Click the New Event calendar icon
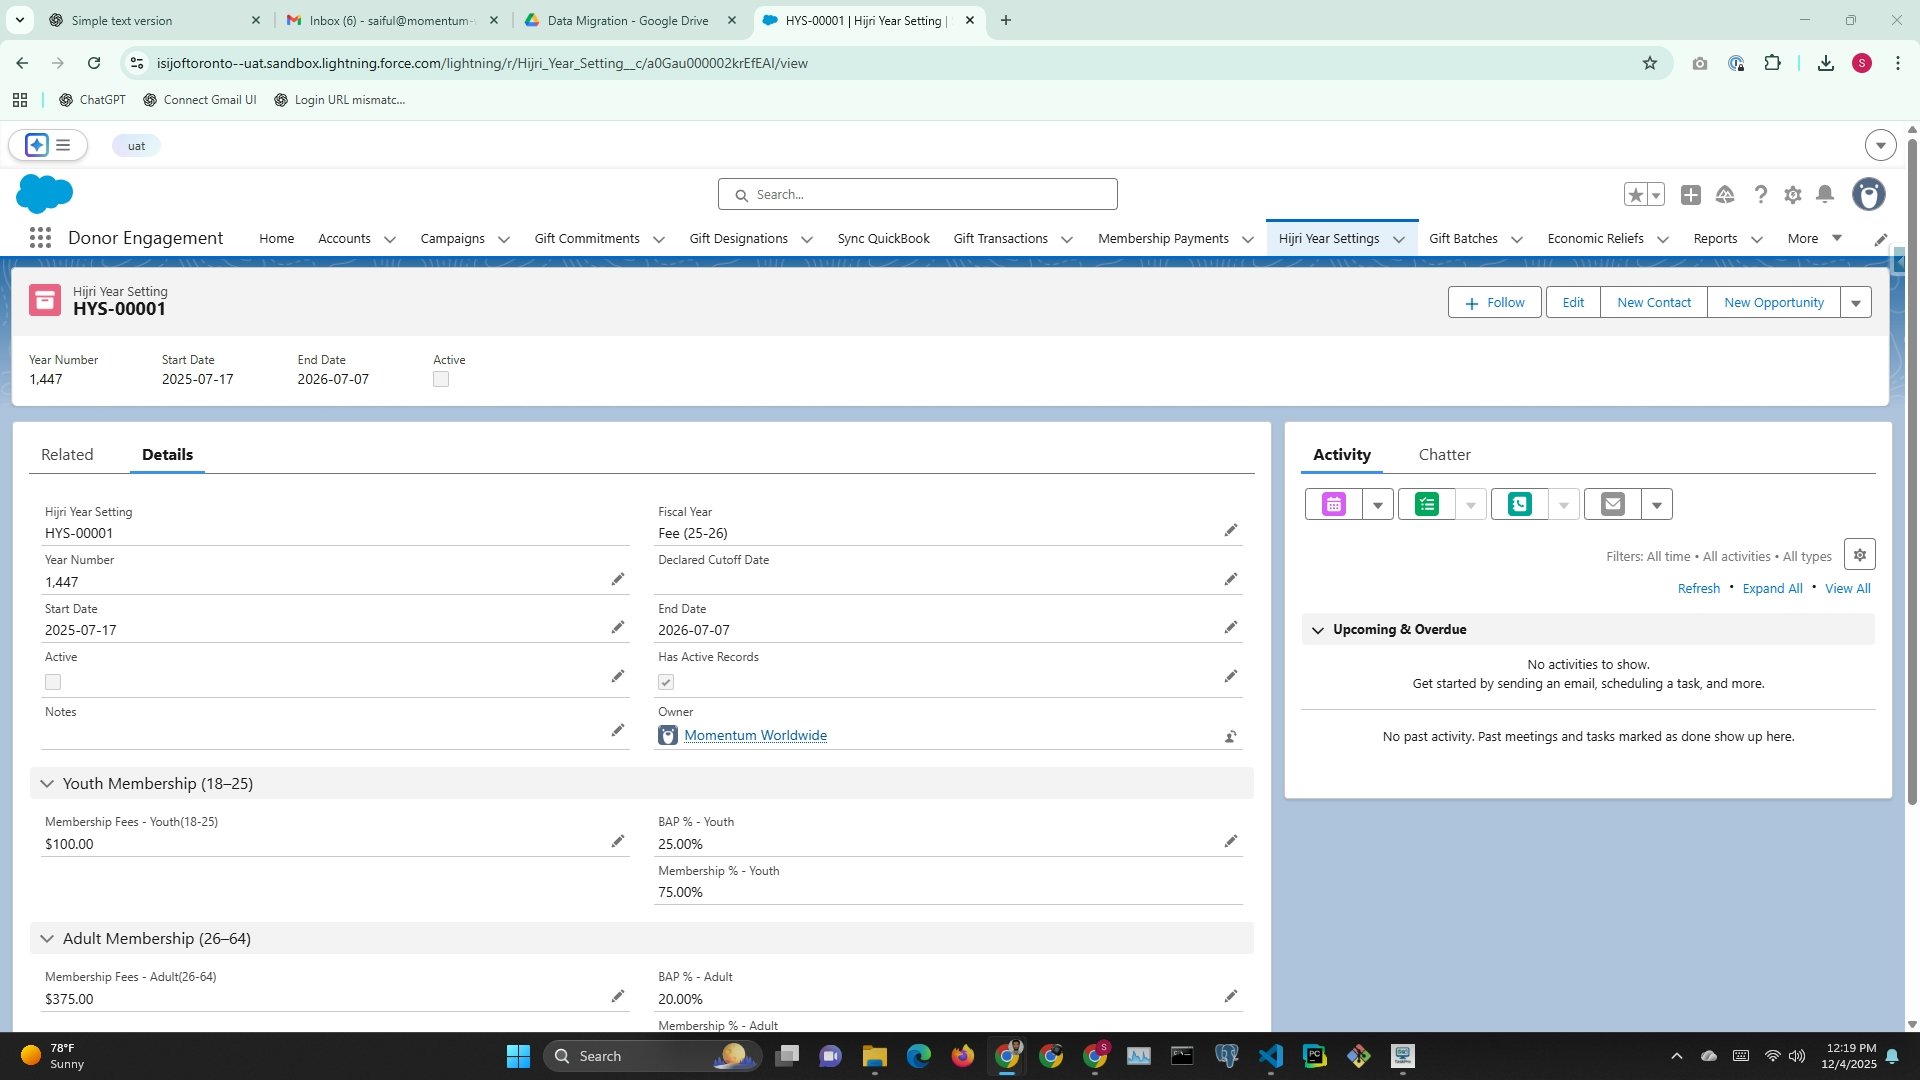Image resolution: width=1920 pixels, height=1080 pixels. [x=1334, y=505]
